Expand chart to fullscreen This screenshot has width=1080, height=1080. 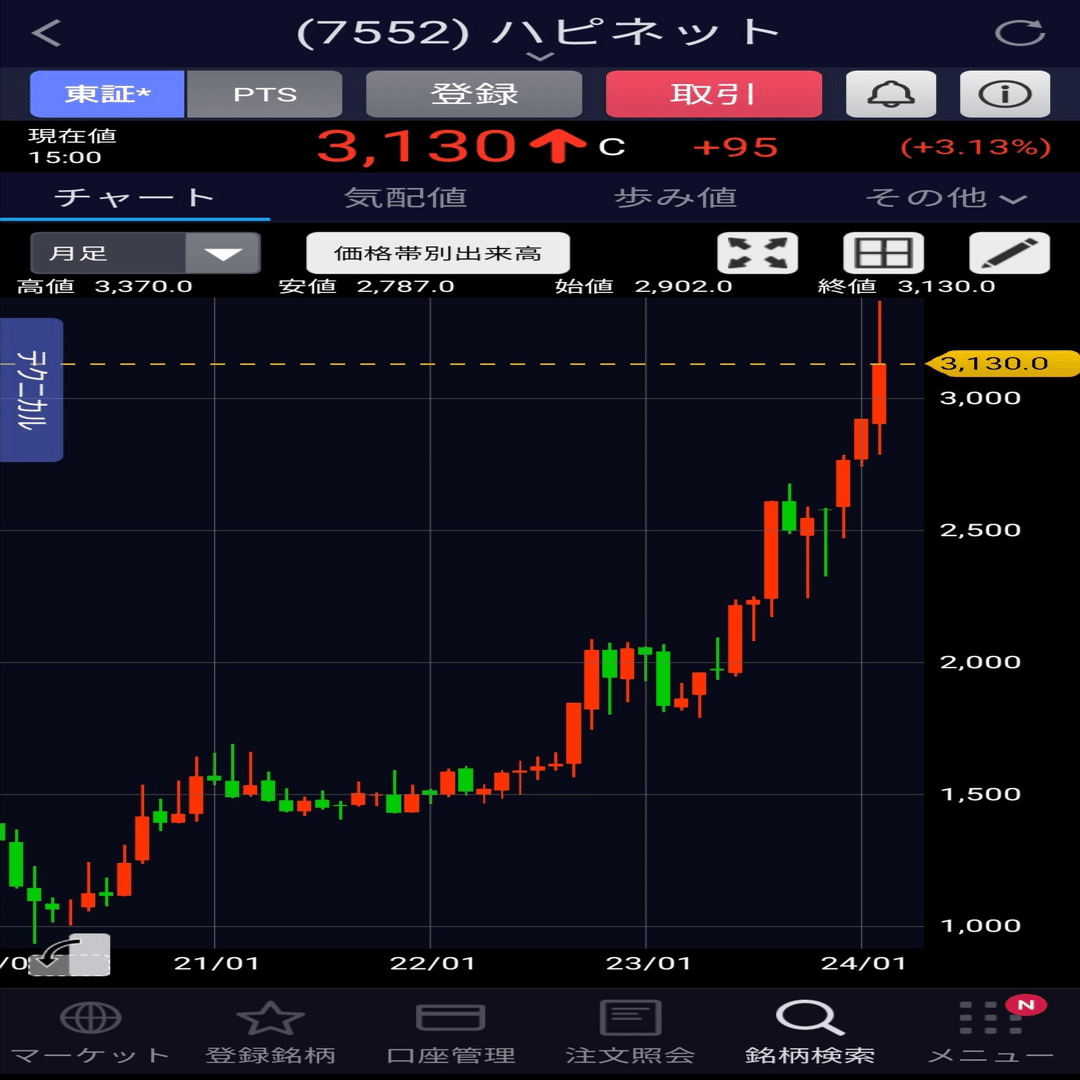tap(758, 253)
